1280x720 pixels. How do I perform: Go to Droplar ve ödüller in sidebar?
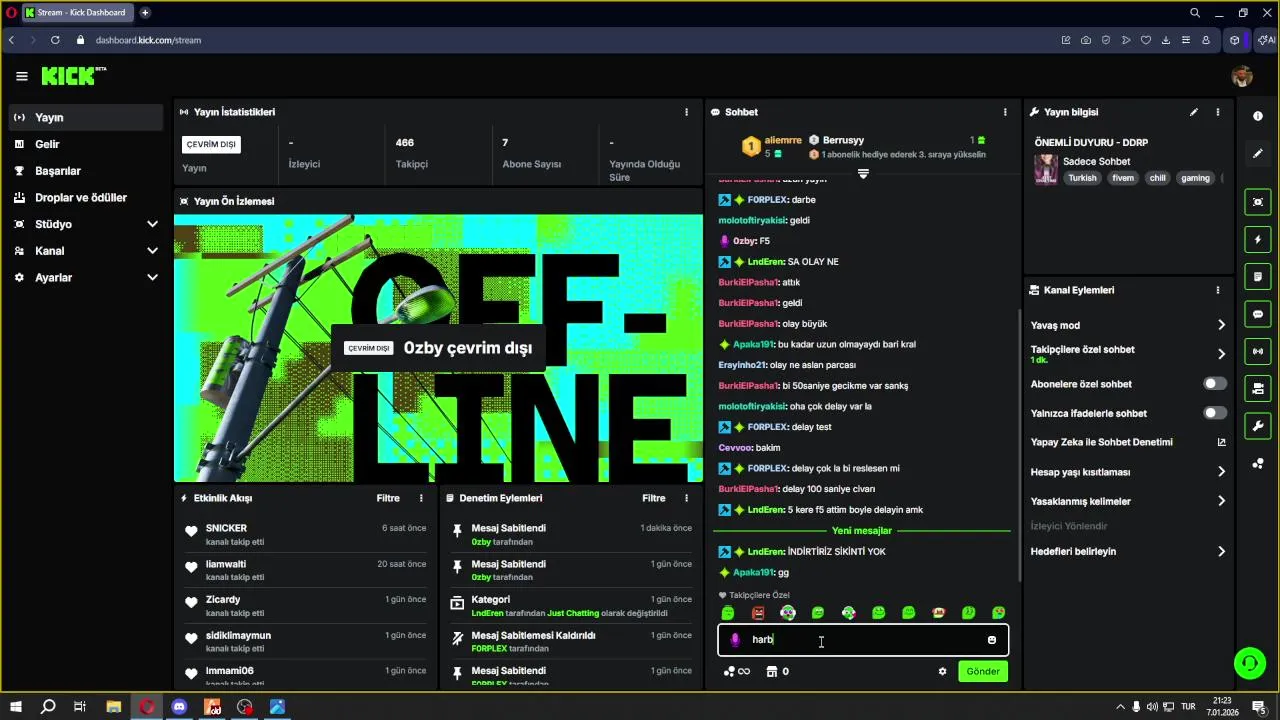(x=86, y=198)
